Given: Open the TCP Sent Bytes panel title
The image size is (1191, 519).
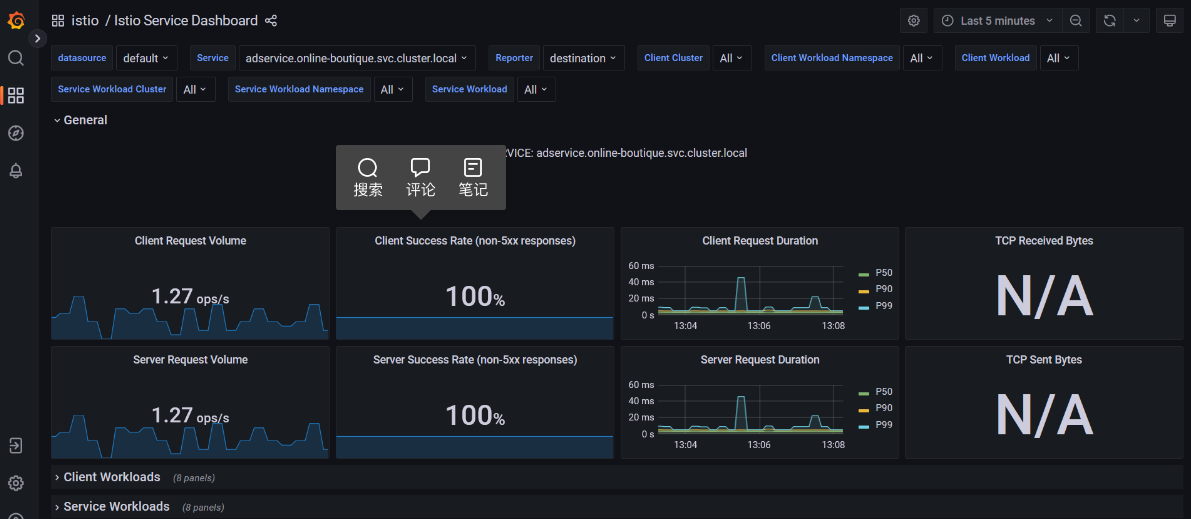Looking at the screenshot, I should [x=1044, y=360].
